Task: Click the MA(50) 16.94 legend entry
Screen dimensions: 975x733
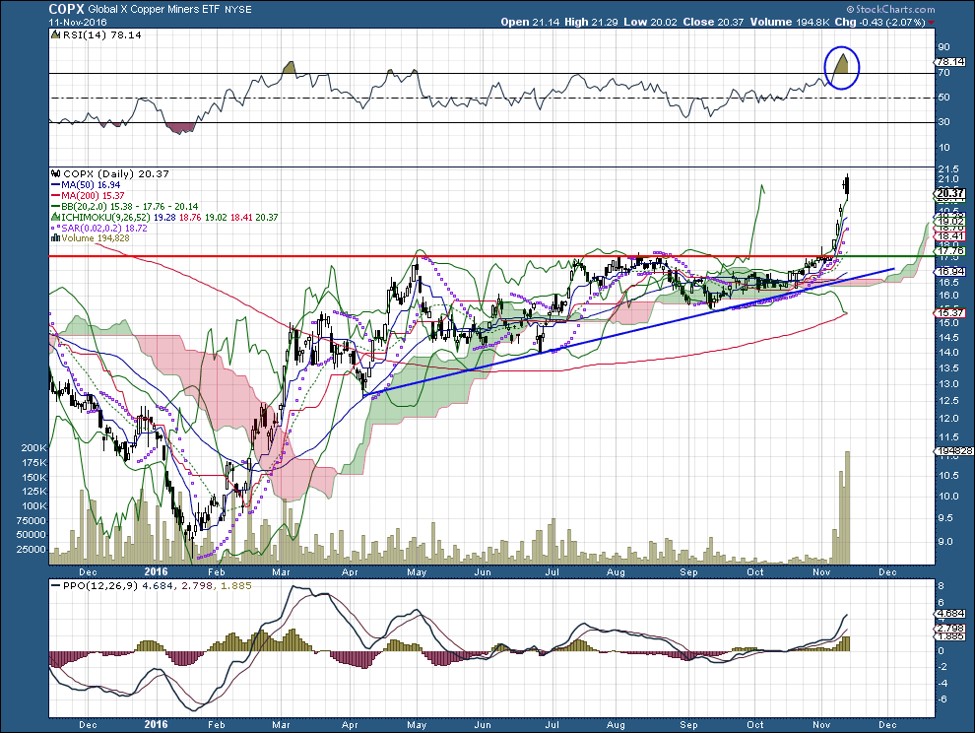Action: click(91, 185)
